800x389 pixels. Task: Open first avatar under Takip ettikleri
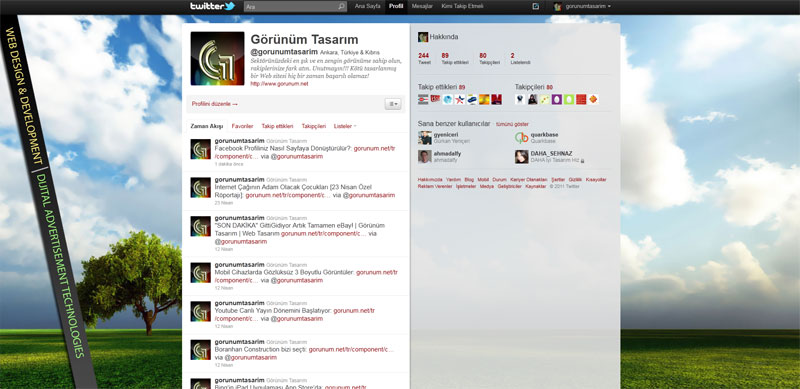tap(423, 99)
